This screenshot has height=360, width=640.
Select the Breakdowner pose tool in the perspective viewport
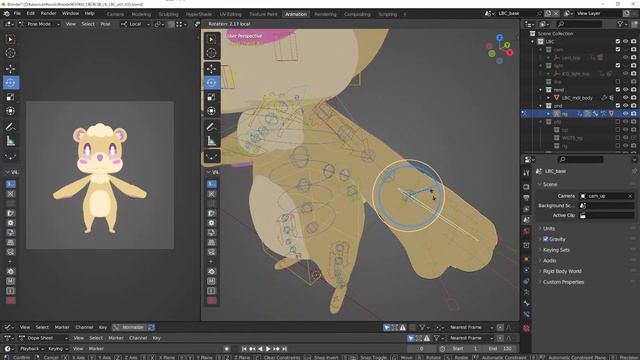tap(211, 157)
